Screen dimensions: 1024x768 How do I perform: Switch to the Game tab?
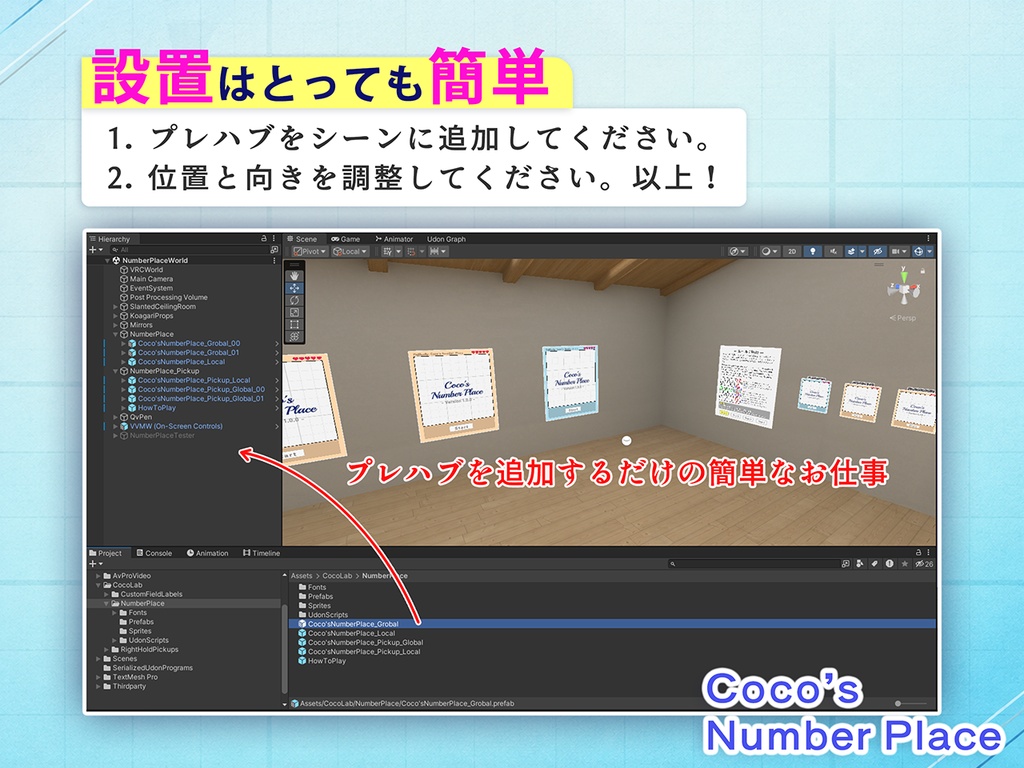(x=345, y=239)
